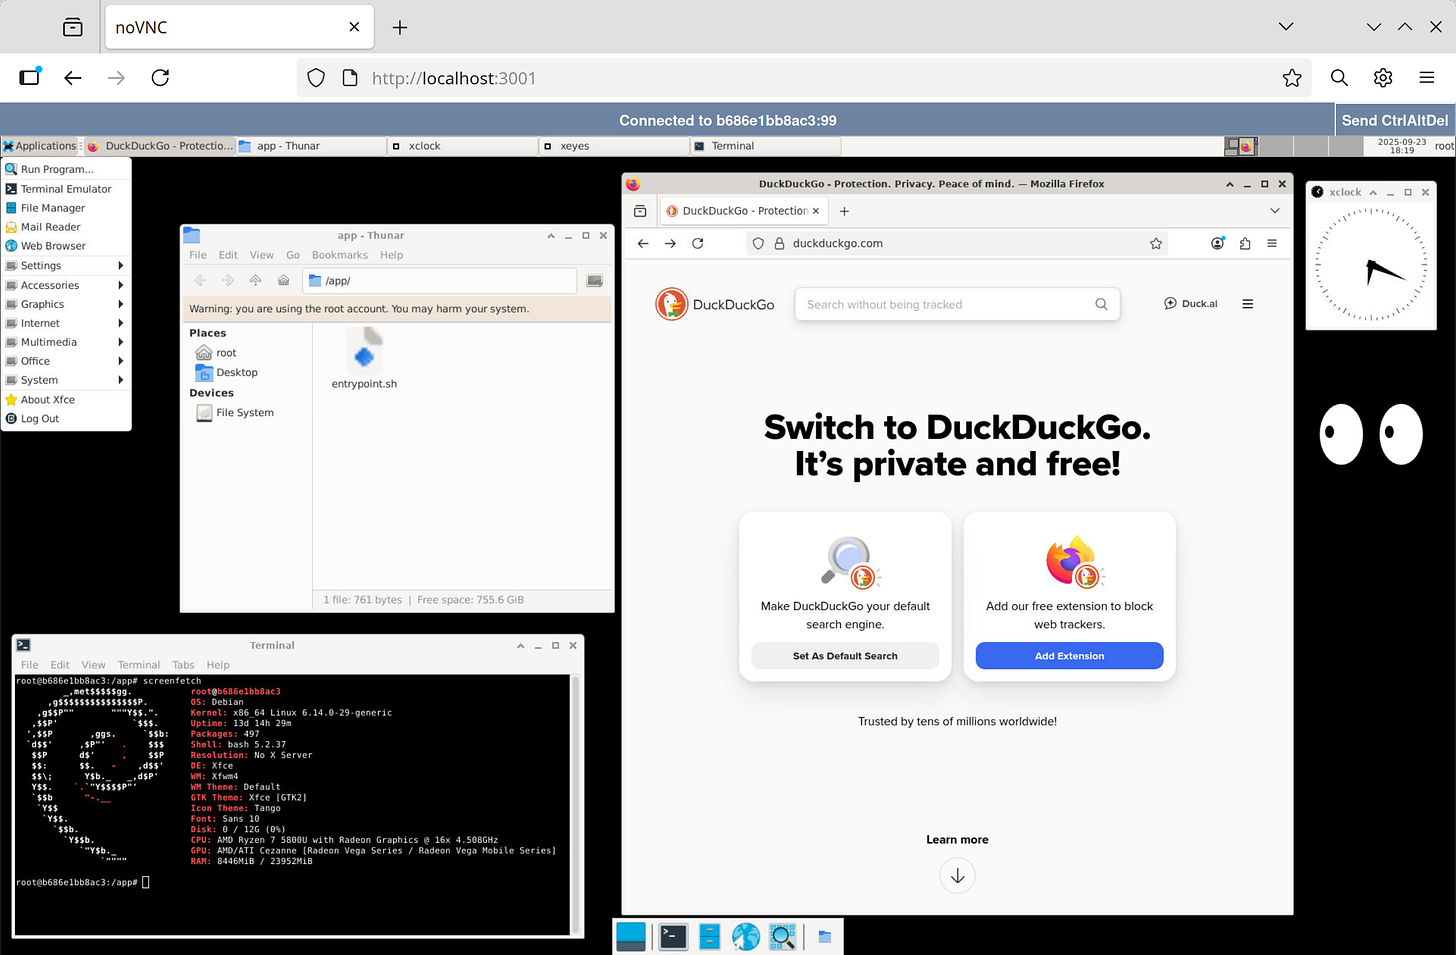Expand the Multimedia submenu
Screen dimensions: 1456x955
coord(66,342)
